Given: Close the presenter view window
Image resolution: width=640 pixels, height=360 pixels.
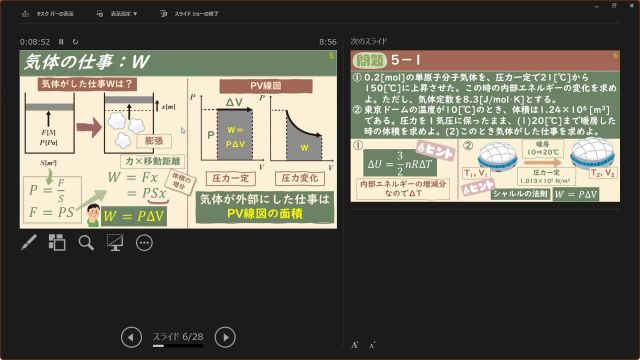Looking at the screenshot, I should (x=631, y=5).
